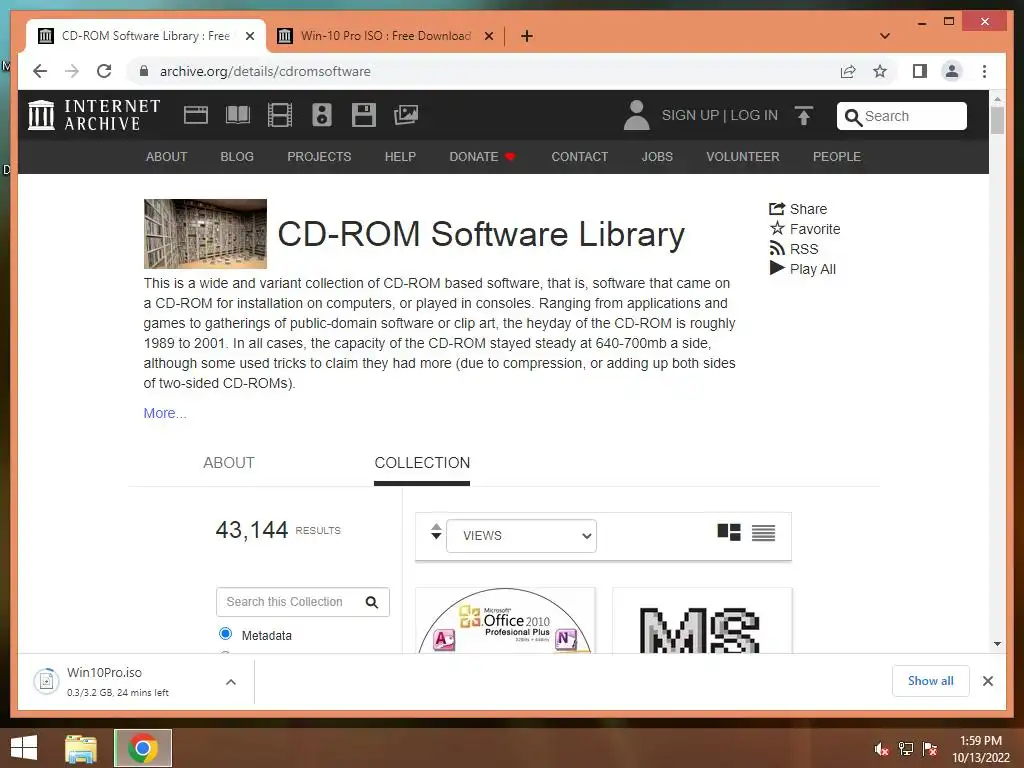The width and height of the screenshot is (1024, 768).
Task: Open the HELP nav item
Action: coord(400,157)
